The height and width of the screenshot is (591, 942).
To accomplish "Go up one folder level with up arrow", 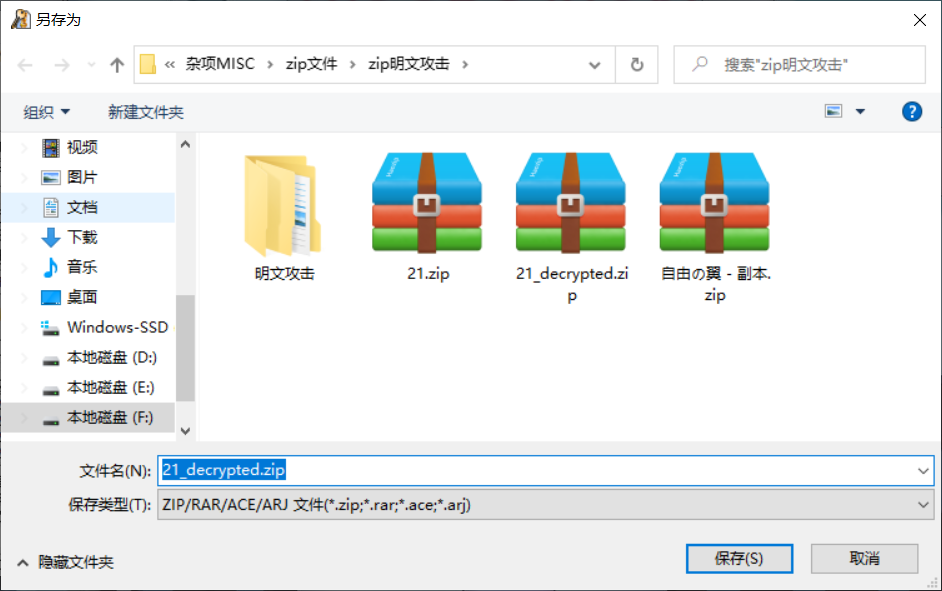I will 116,64.
